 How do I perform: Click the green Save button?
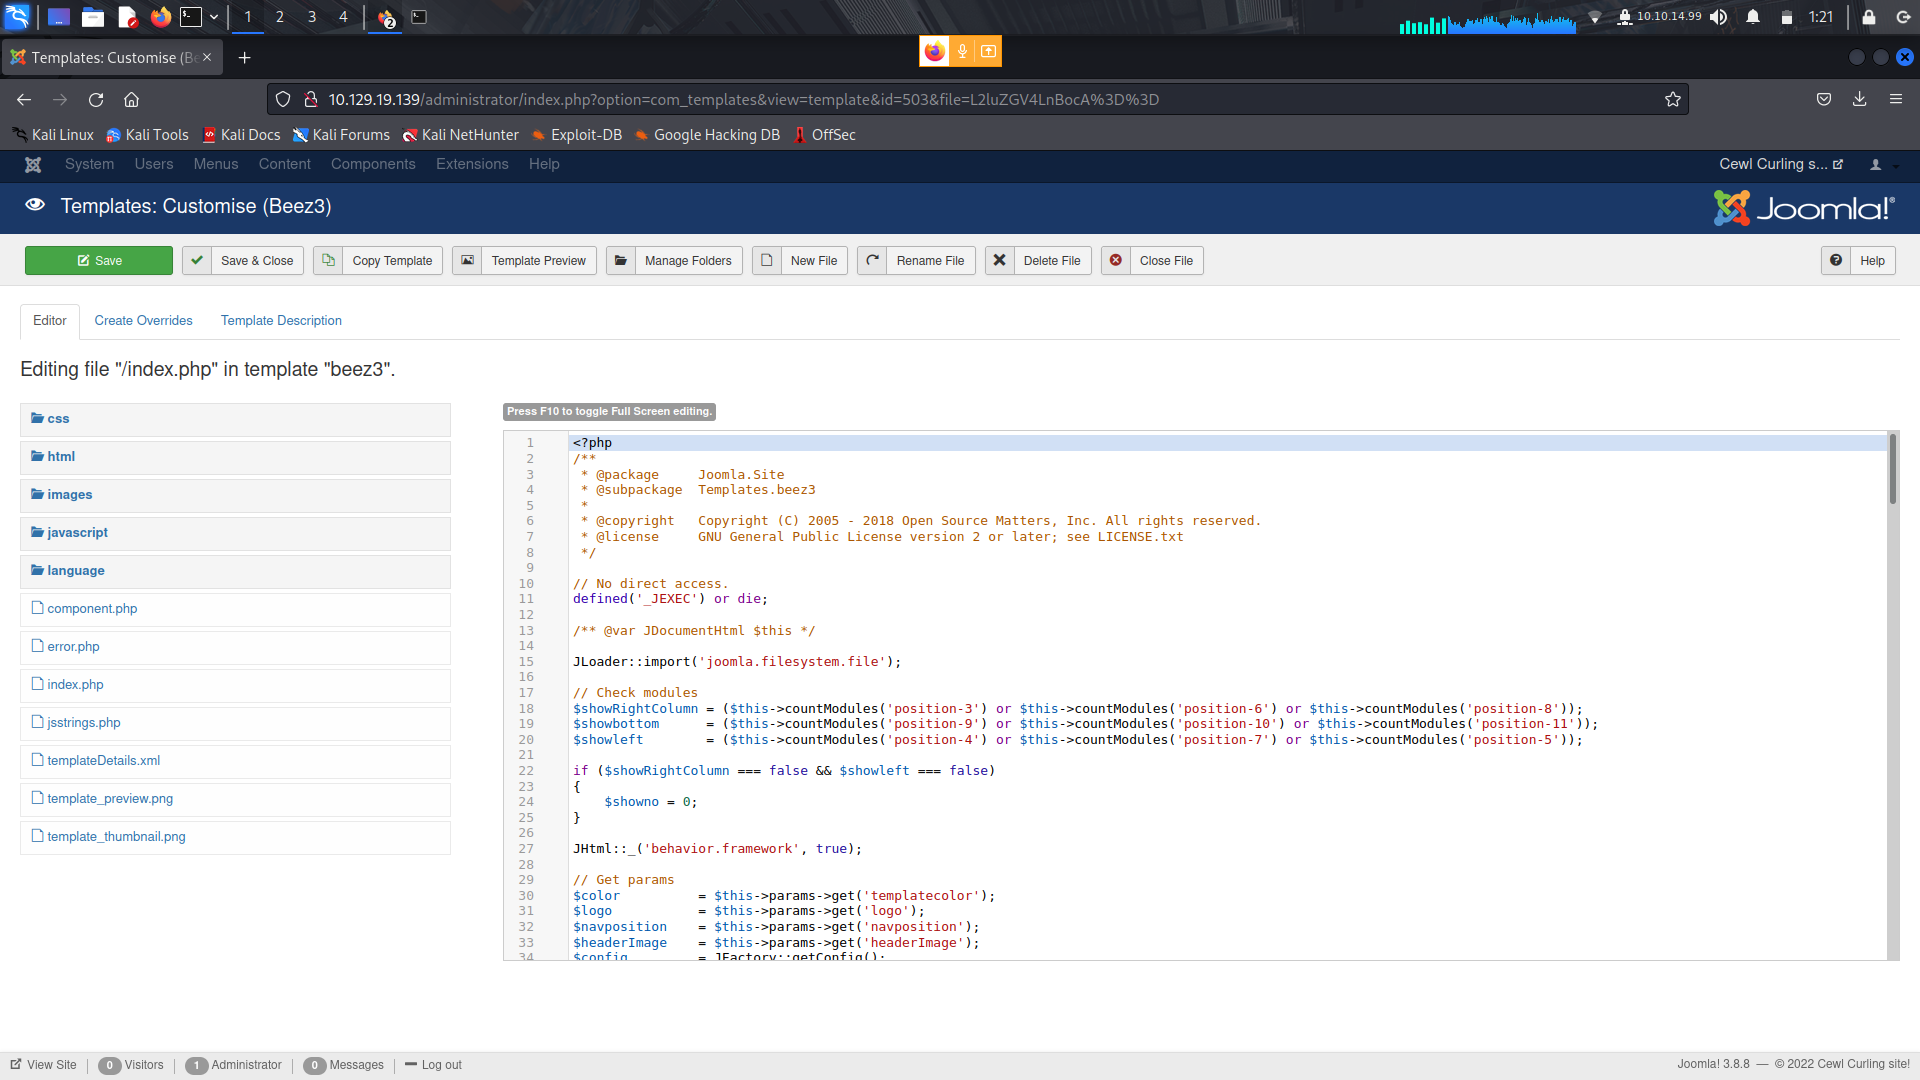tap(99, 261)
